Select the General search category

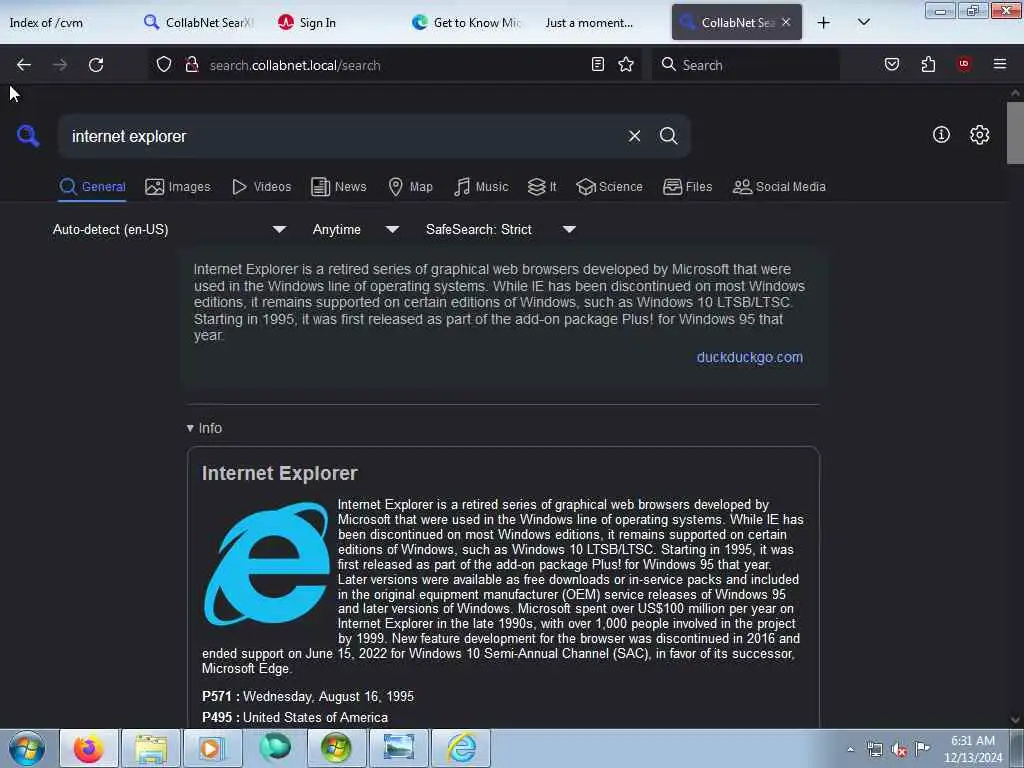[92, 187]
